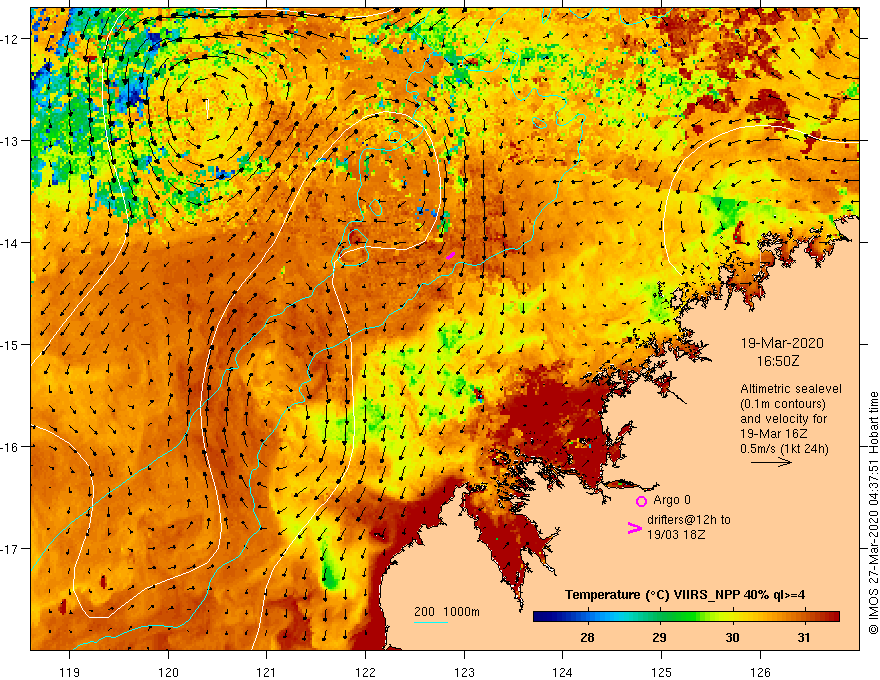Click the eddy center near 120.4E 12.7S
Image resolution: width=880 pixels, height=680 pixels.
point(207,108)
